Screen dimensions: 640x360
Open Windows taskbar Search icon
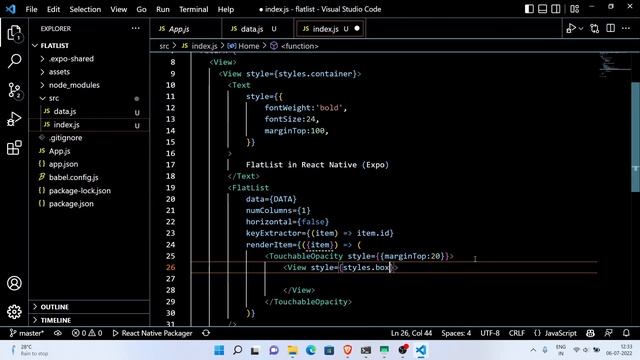tap(238, 350)
